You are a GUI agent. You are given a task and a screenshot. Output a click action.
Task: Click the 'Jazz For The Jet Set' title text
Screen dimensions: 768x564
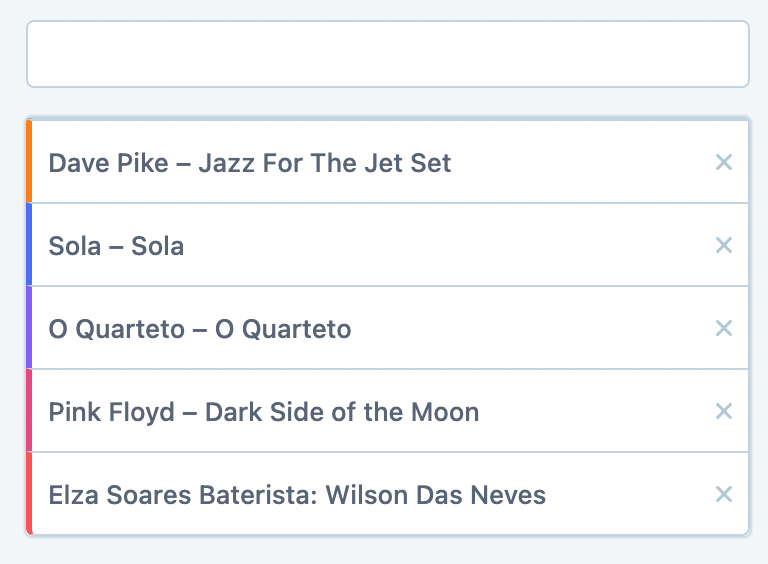(x=324, y=163)
